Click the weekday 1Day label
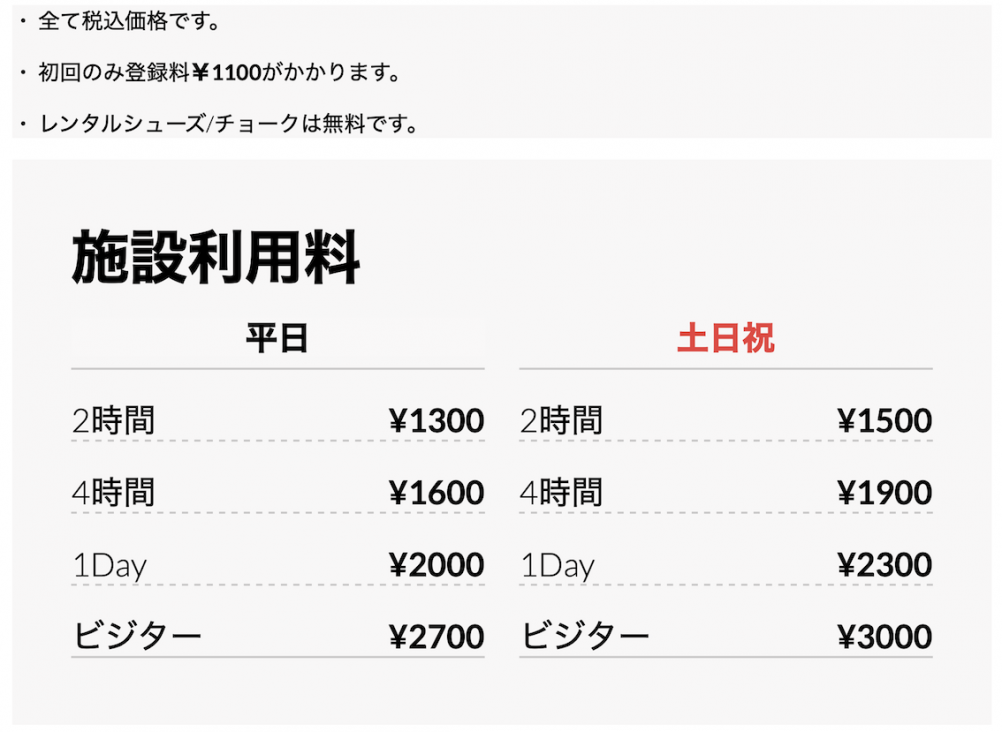 tap(109, 566)
